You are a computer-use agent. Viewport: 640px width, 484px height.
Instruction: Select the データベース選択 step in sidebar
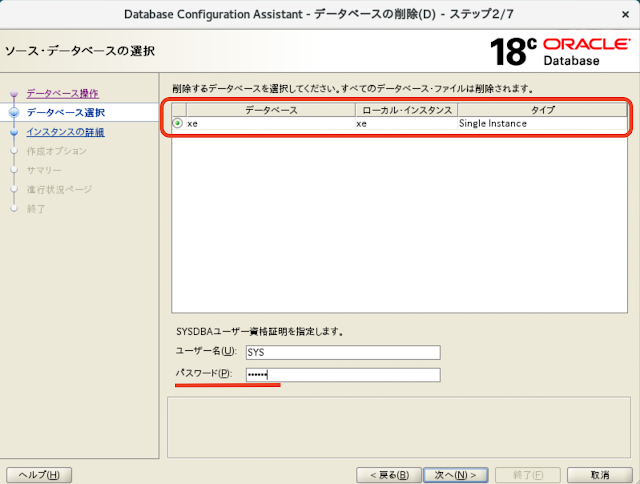[66, 113]
